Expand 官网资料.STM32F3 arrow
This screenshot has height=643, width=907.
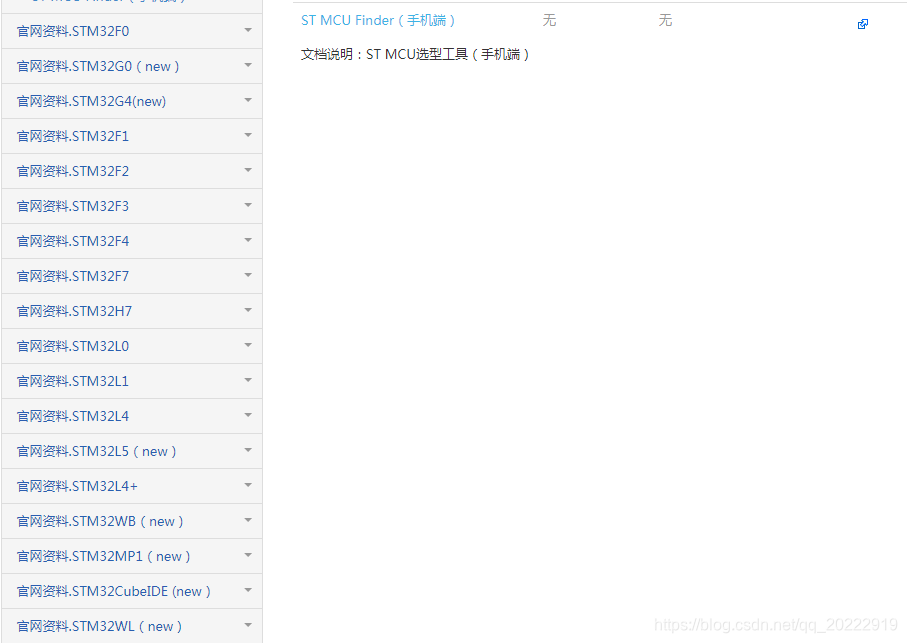click(248, 205)
